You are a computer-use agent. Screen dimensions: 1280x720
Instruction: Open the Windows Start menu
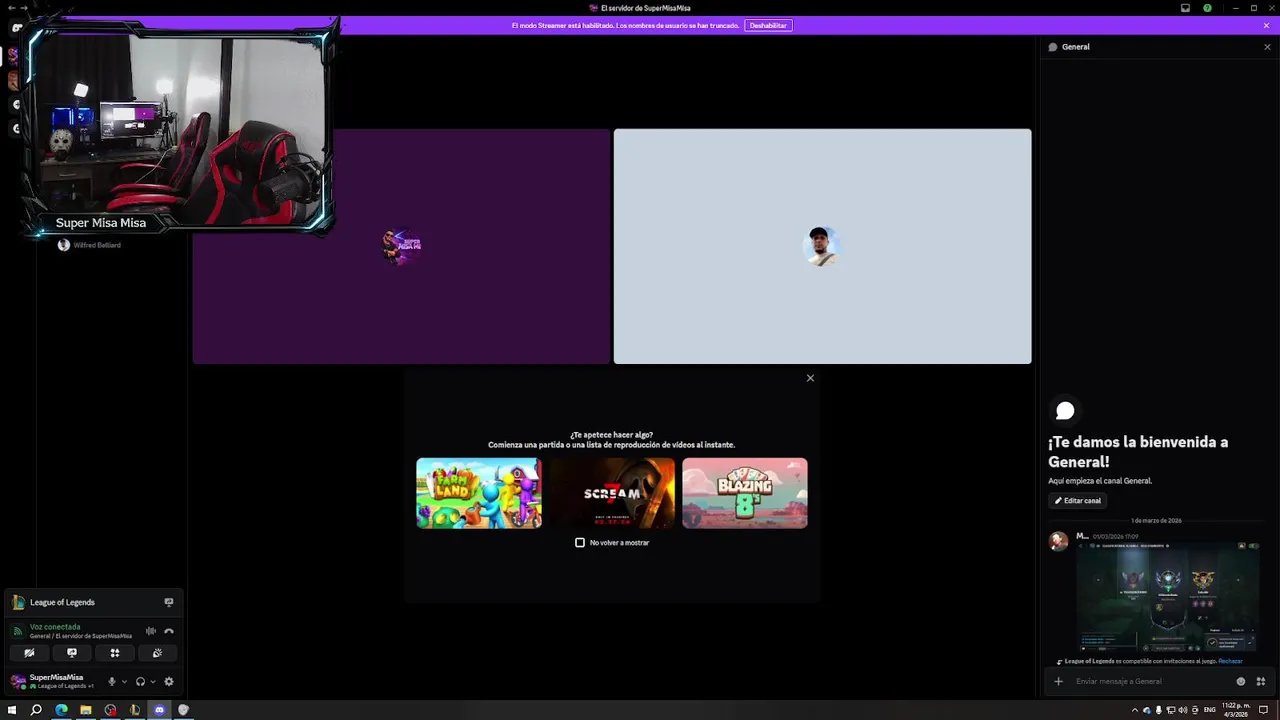pyautogui.click(x=12, y=710)
